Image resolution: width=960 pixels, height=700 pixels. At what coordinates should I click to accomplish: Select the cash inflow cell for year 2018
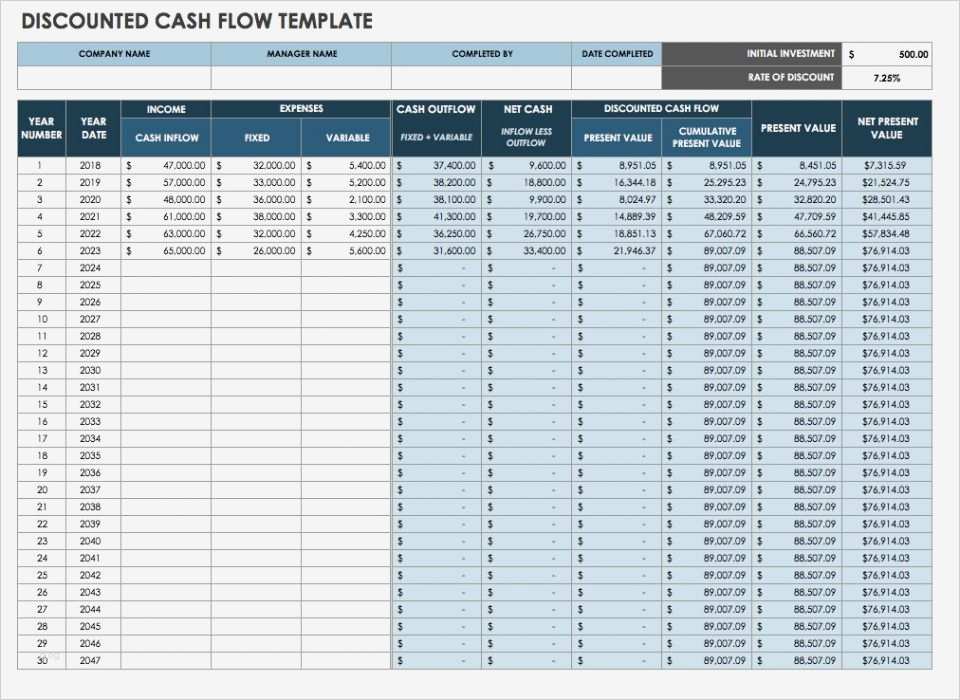tap(166, 165)
